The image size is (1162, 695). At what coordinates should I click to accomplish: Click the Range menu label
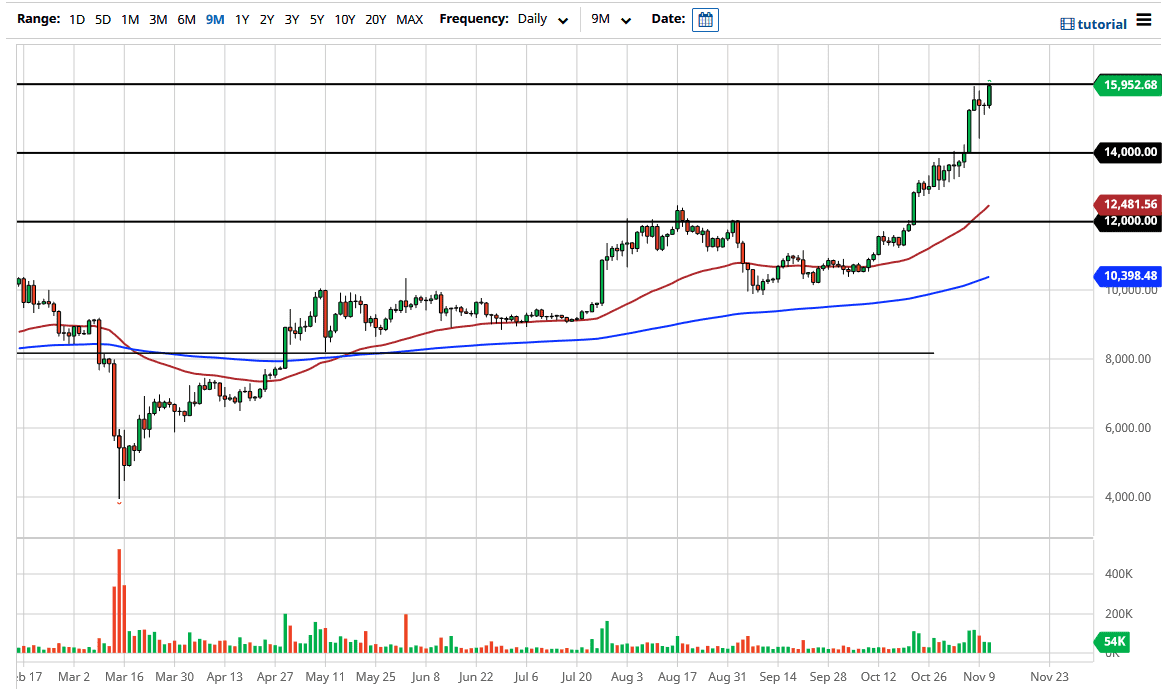pyautogui.click(x=39, y=18)
